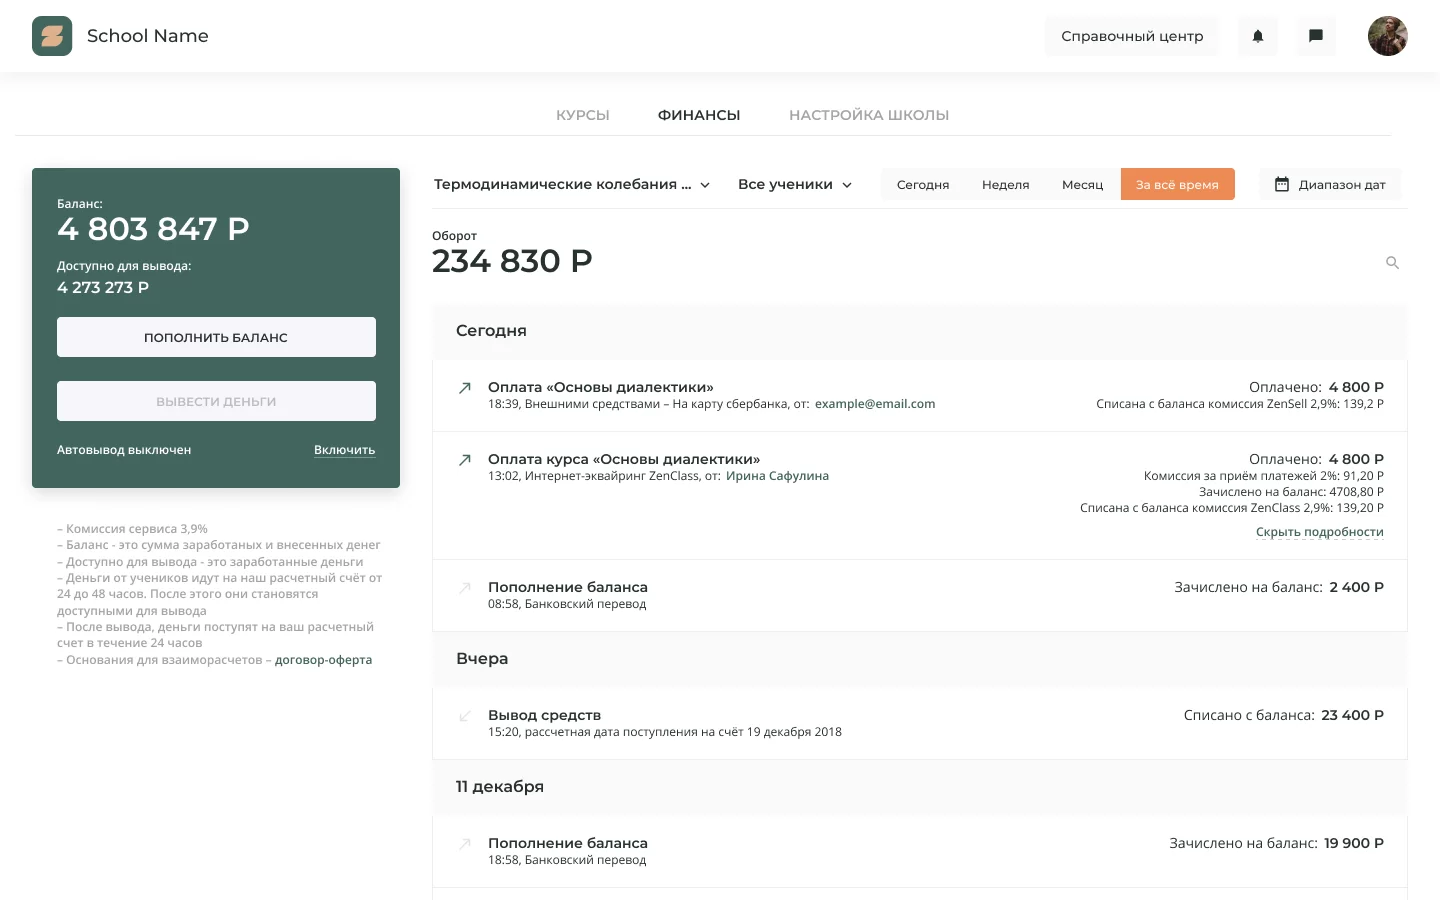Open messages with the chat bubble icon
Image resolution: width=1440 pixels, height=900 pixels.
point(1316,36)
